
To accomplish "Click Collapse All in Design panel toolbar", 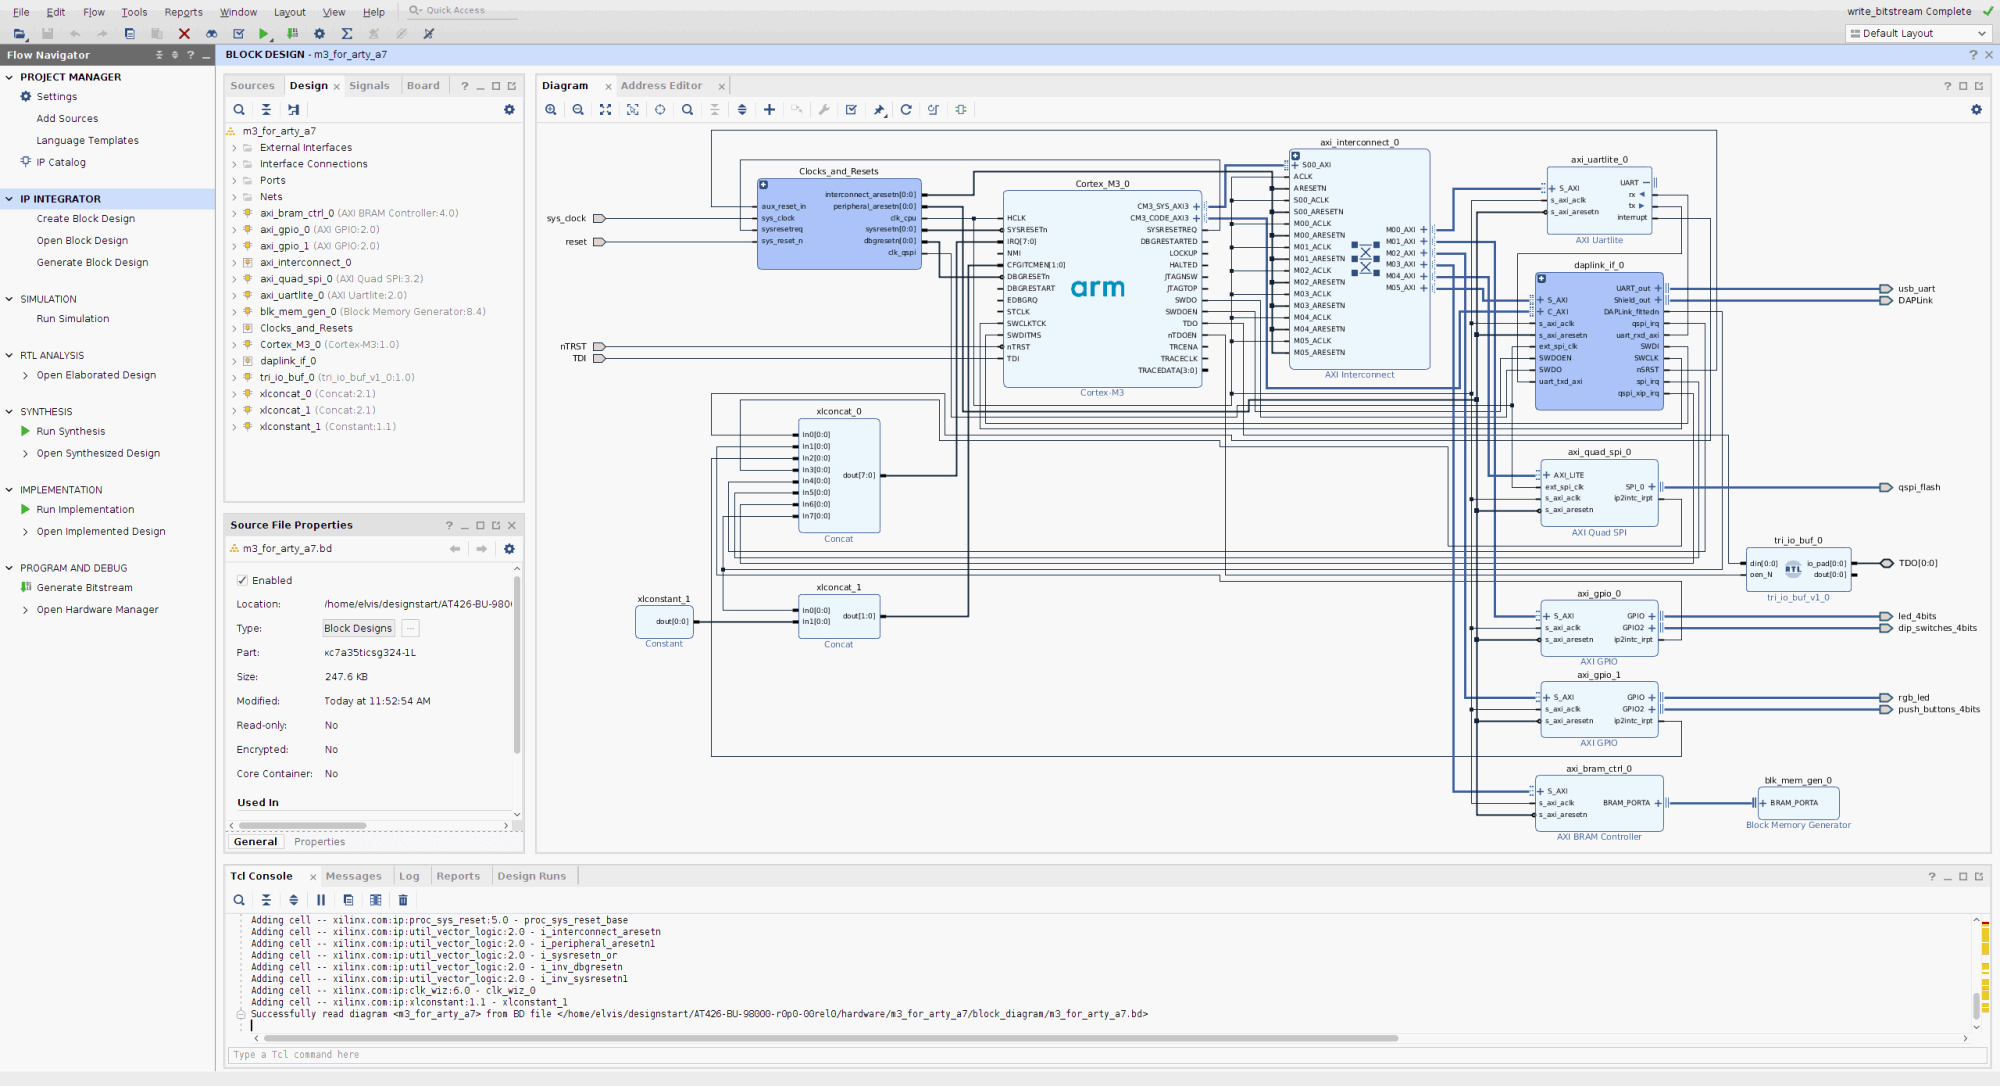I will coord(266,110).
